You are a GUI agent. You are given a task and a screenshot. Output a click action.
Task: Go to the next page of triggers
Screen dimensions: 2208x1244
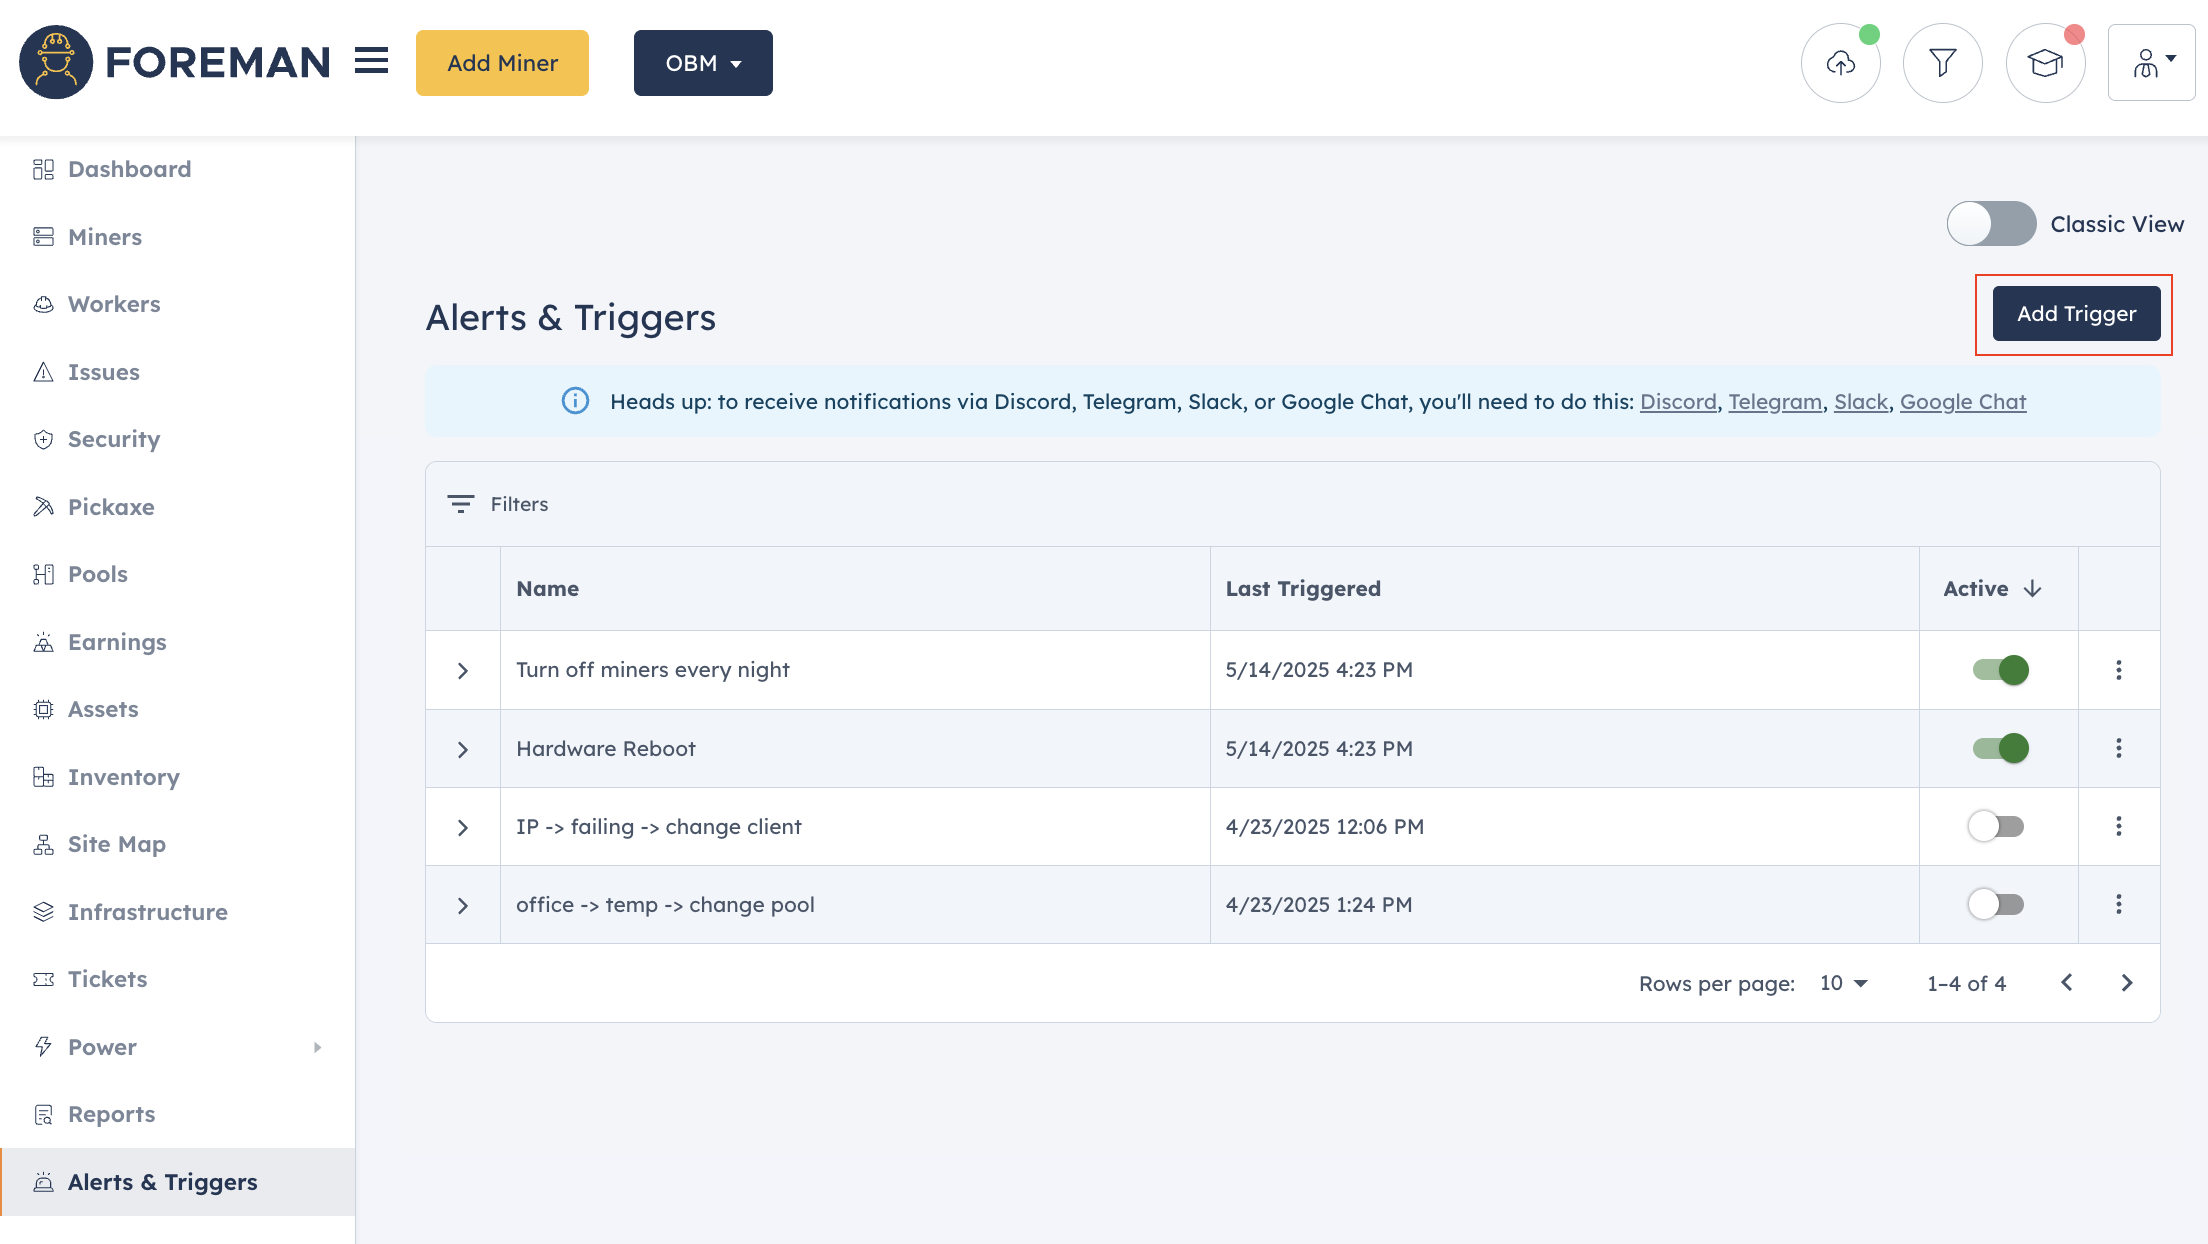[2127, 983]
